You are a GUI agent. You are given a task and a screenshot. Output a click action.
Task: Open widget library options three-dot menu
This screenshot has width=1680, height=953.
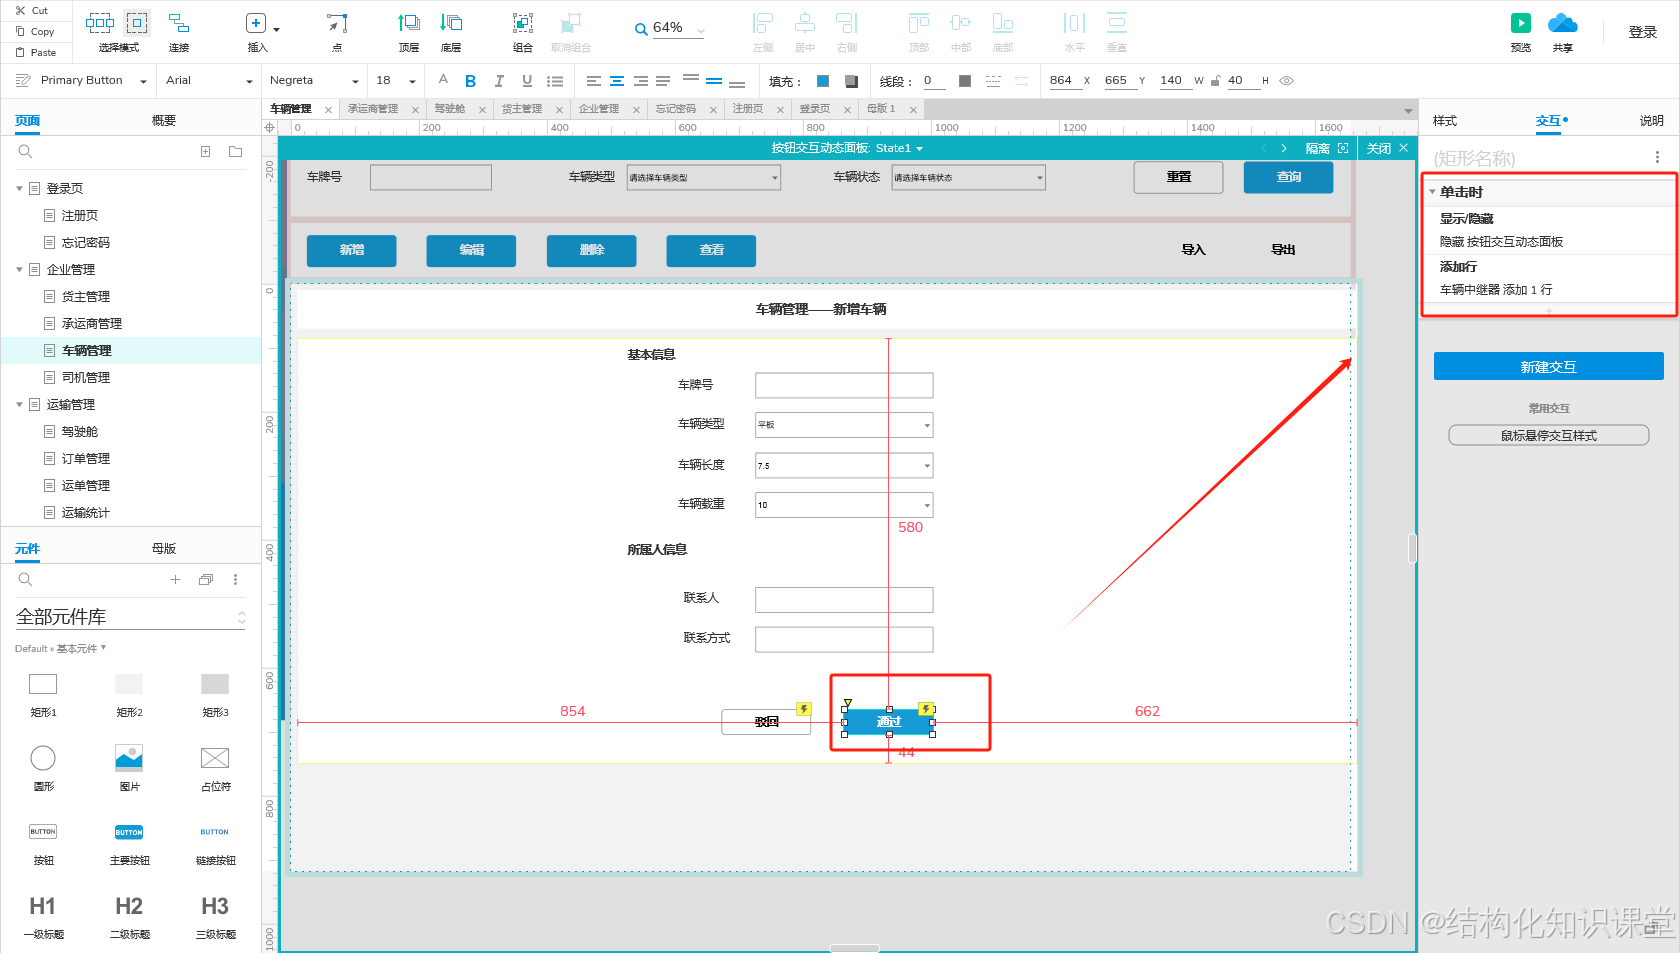pyautogui.click(x=235, y=580)
